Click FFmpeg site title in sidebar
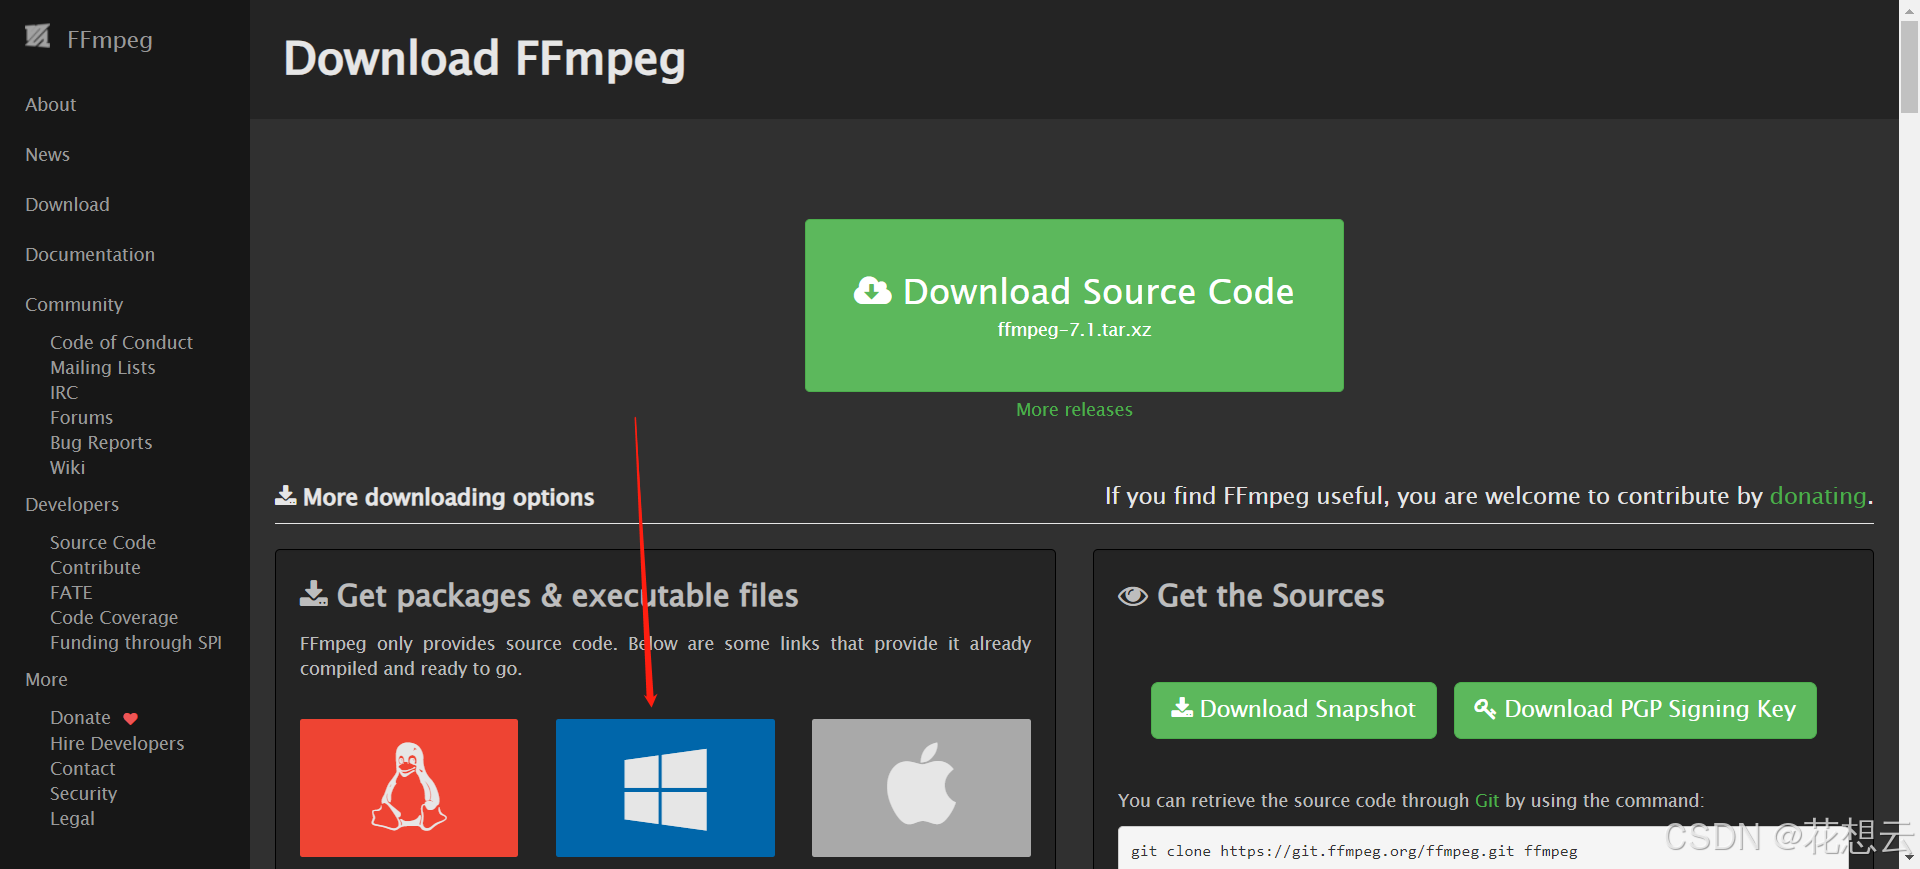The image size is (1920, 869). [x=109, y=40]
